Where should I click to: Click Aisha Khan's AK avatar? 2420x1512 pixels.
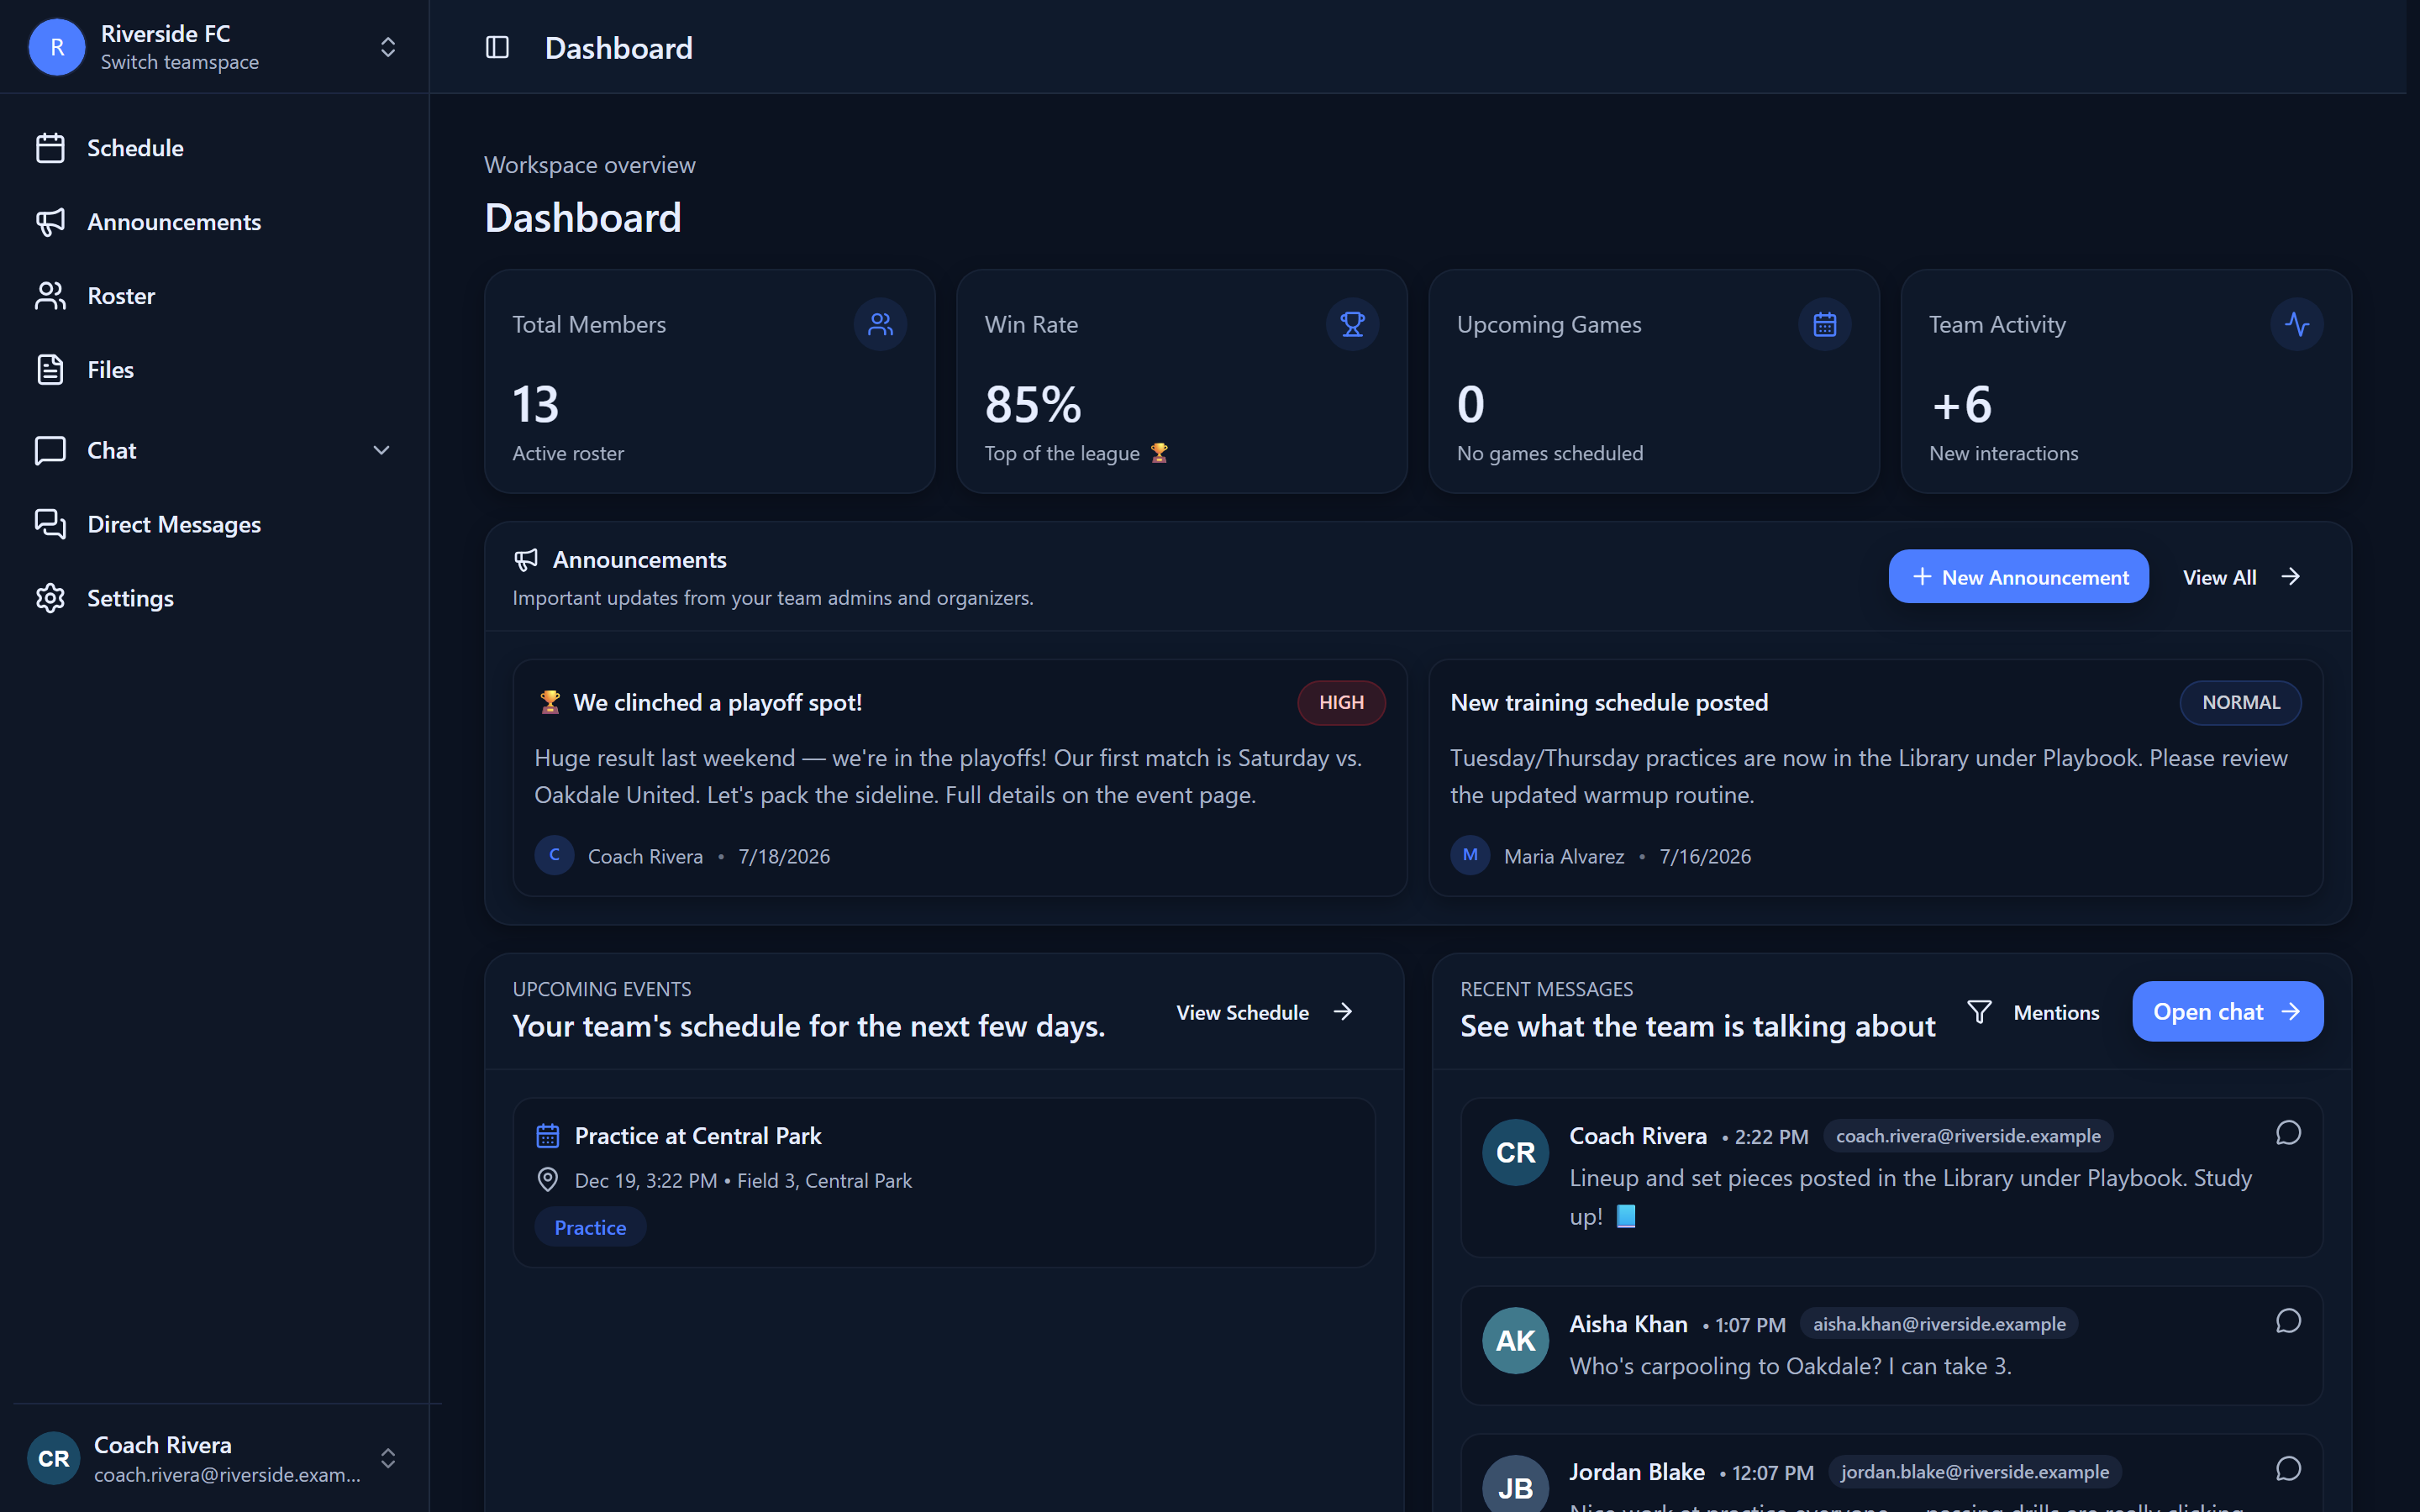(1515, 1341)
